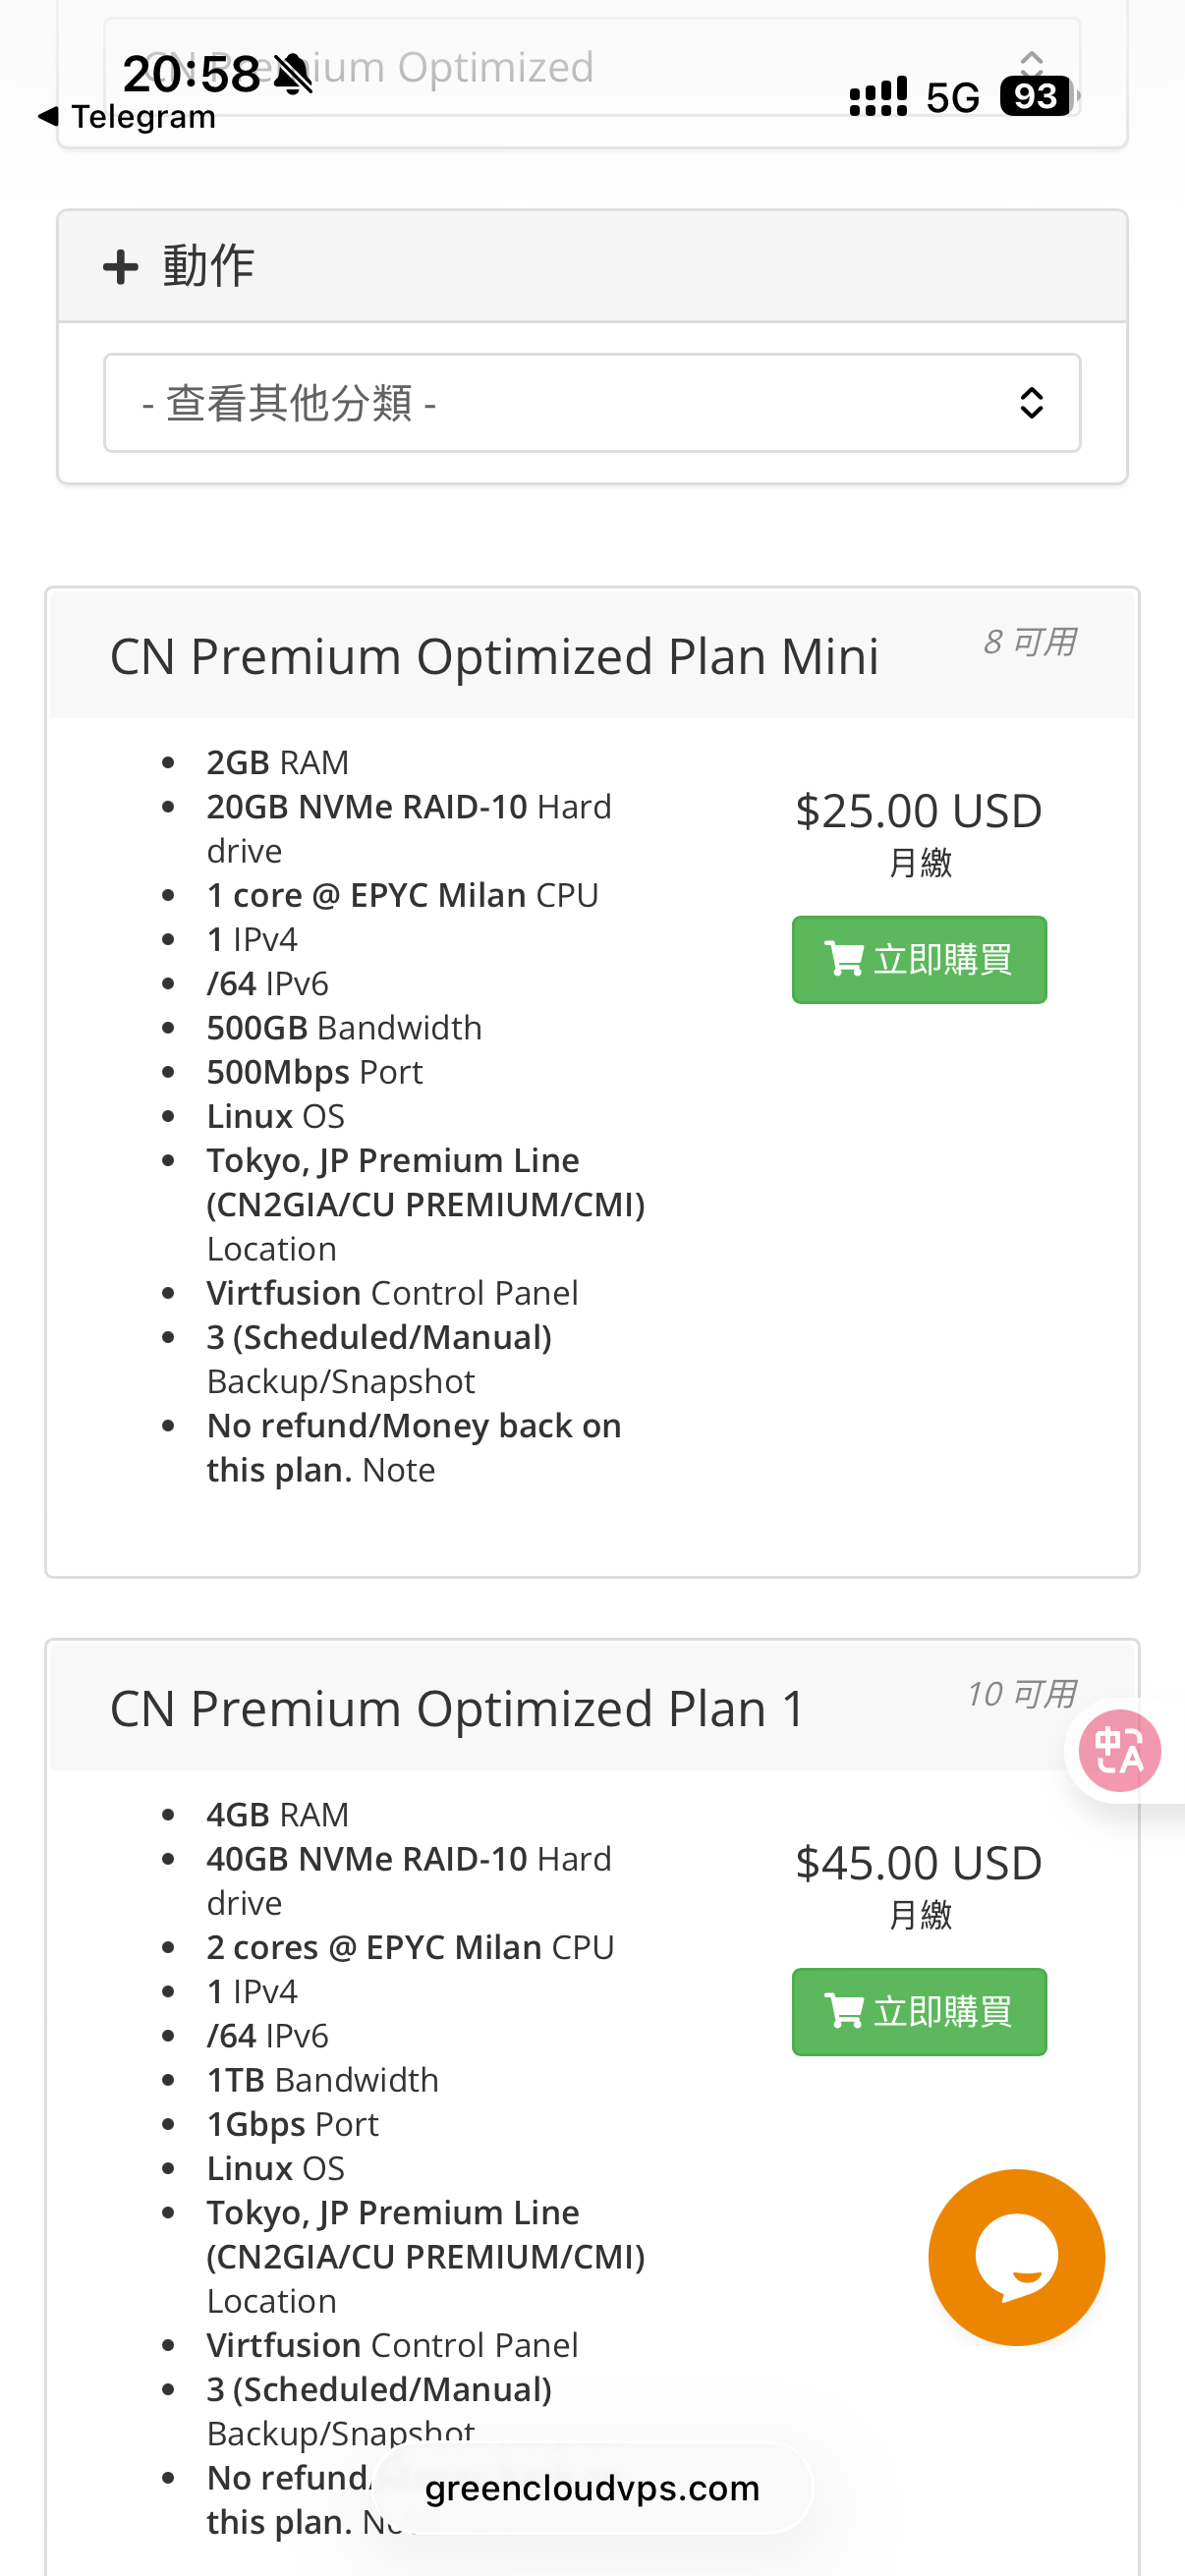
Task: Tap the 10 可用 availability label
Action: (x=1021, y=1693)
